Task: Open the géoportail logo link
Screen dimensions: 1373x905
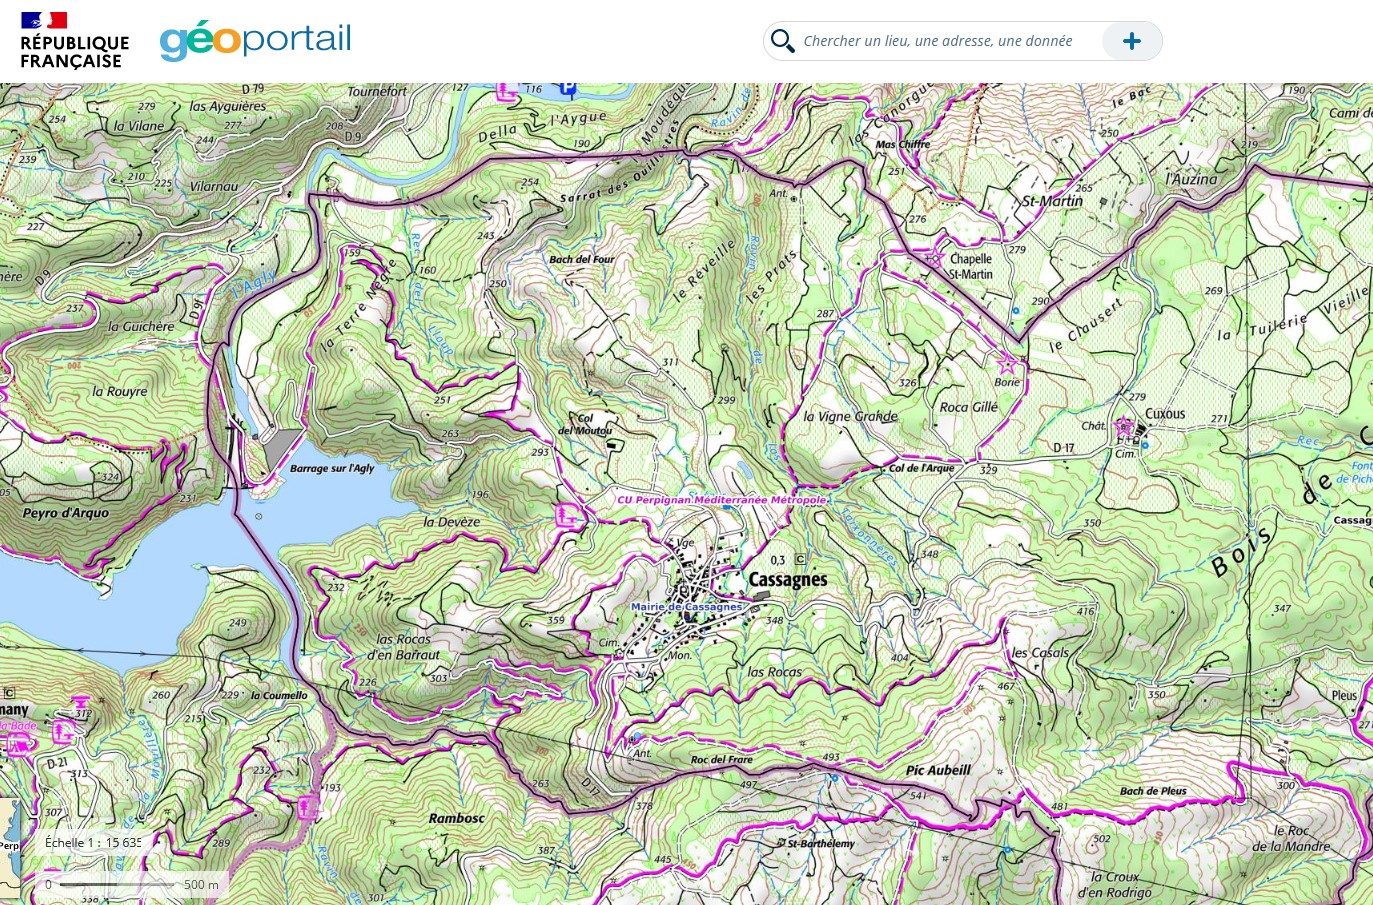Action: [x=255, y=41]
